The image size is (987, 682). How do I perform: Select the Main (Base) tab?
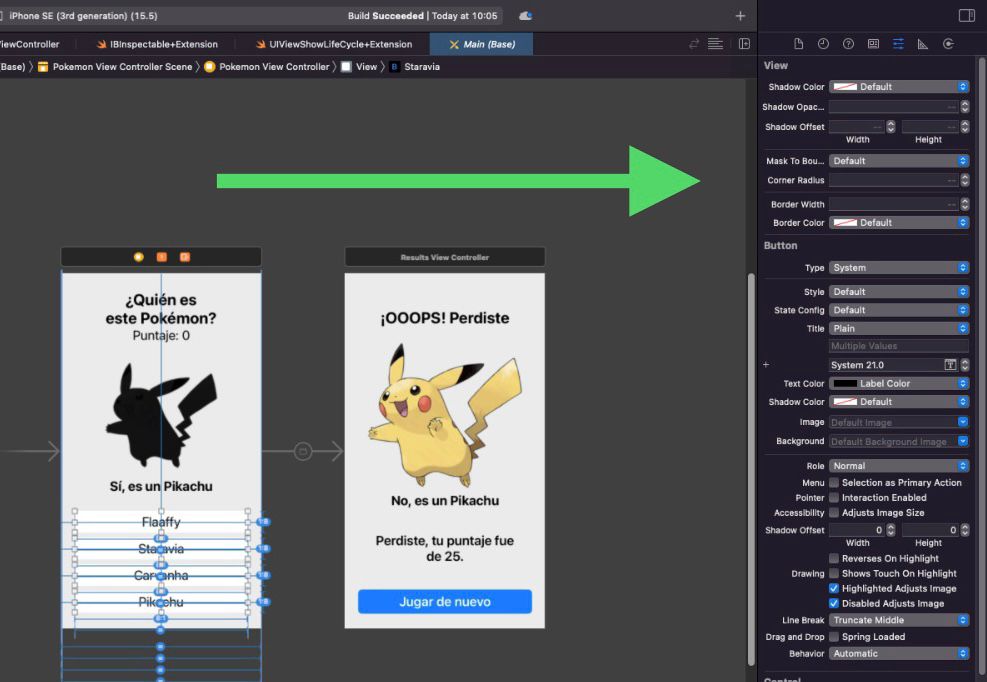(x=482, y=44)
